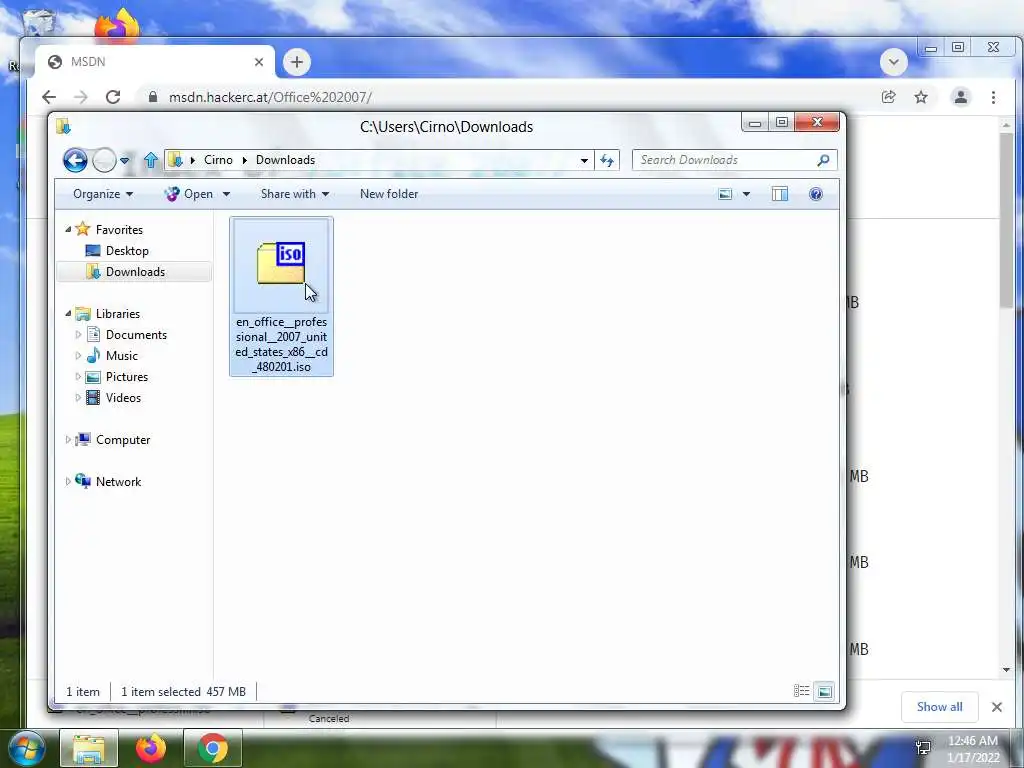Click the Refresh button in Explorer

[x=607, y=161]
